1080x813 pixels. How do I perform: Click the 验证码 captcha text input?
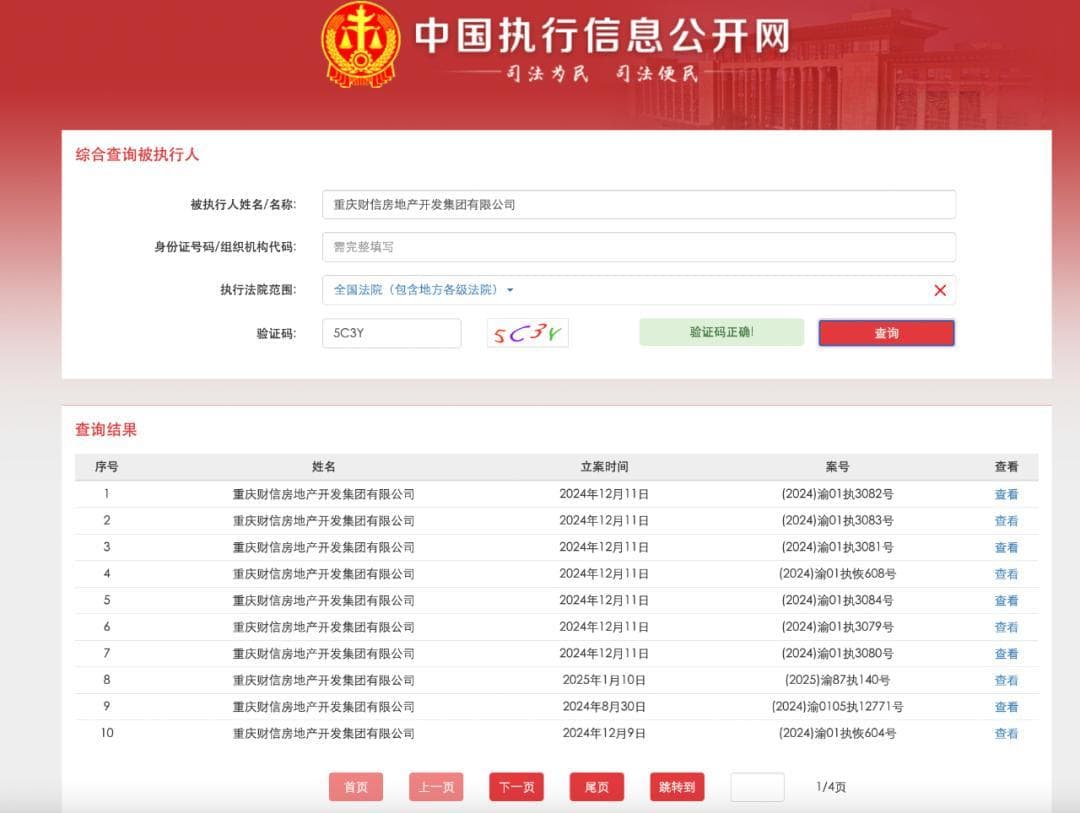tap(391, 333)
